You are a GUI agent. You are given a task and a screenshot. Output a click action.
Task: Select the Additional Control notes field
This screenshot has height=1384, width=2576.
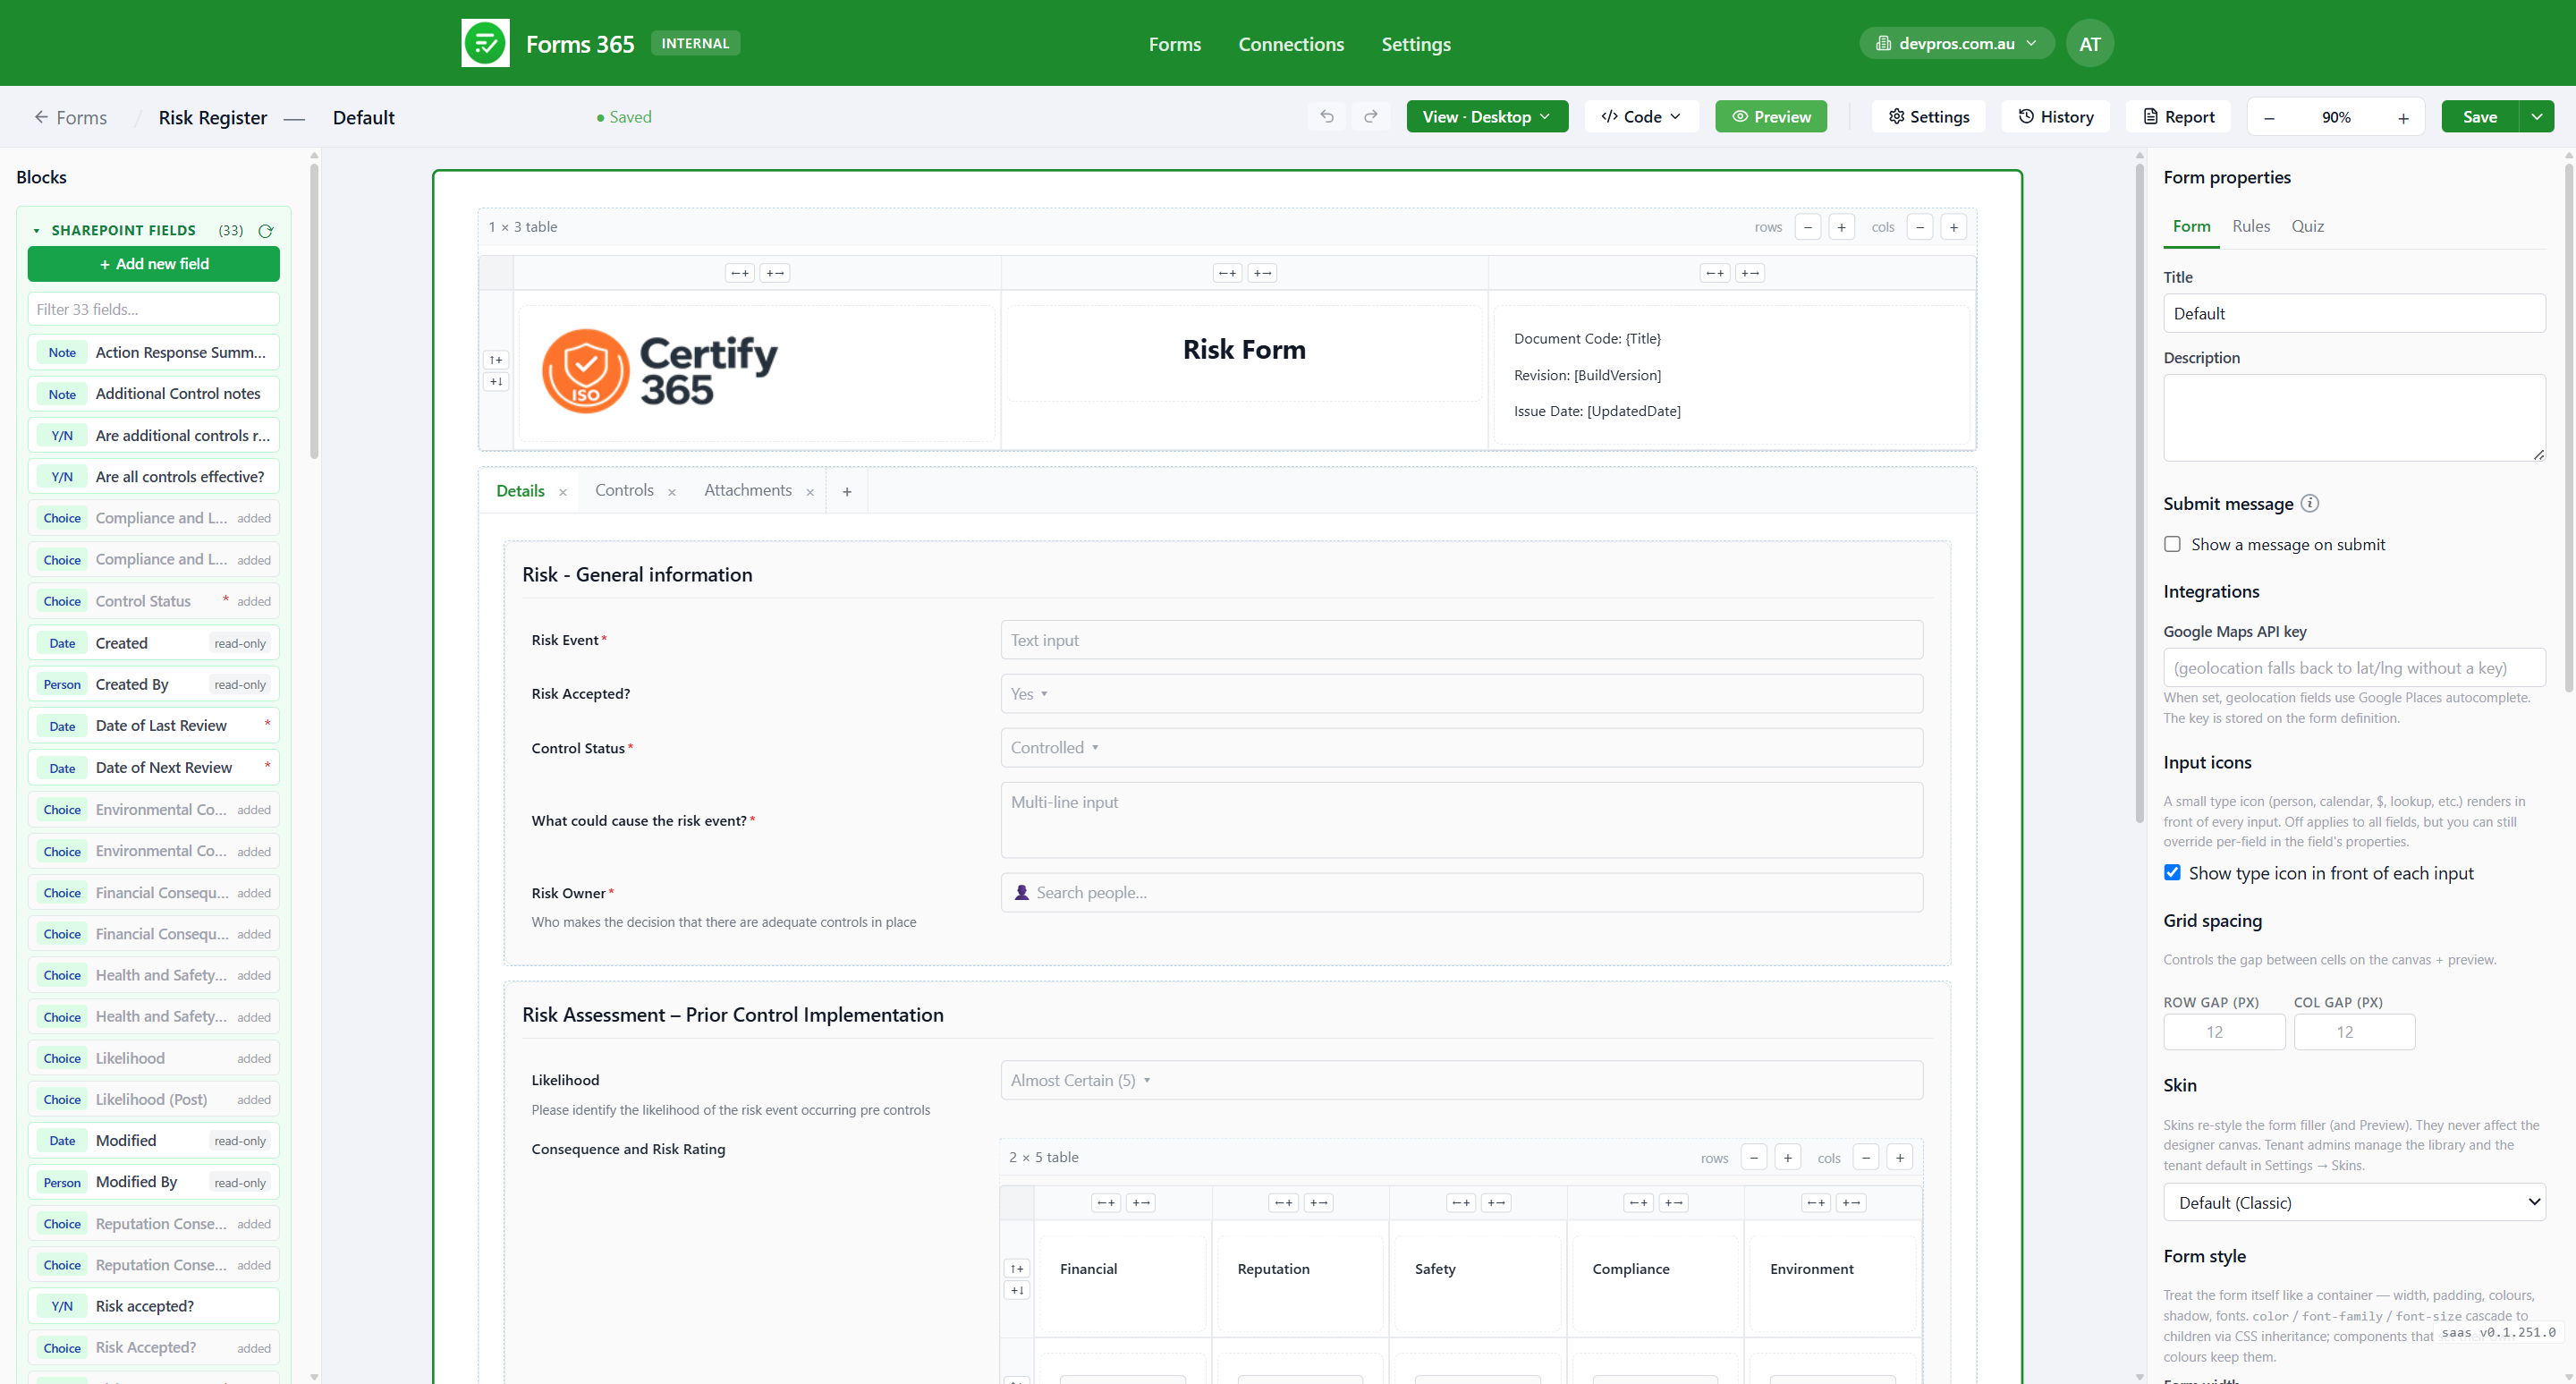(154, 394)
